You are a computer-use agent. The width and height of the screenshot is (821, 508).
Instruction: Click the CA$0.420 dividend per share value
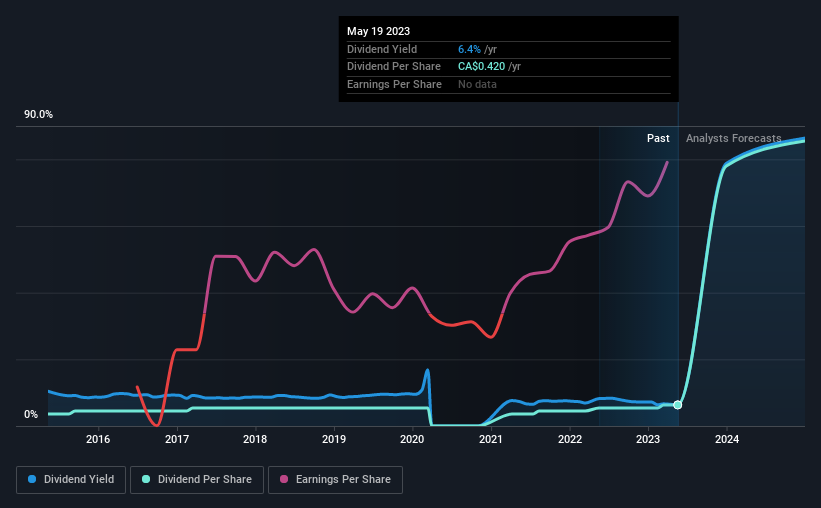pos(481,67)
